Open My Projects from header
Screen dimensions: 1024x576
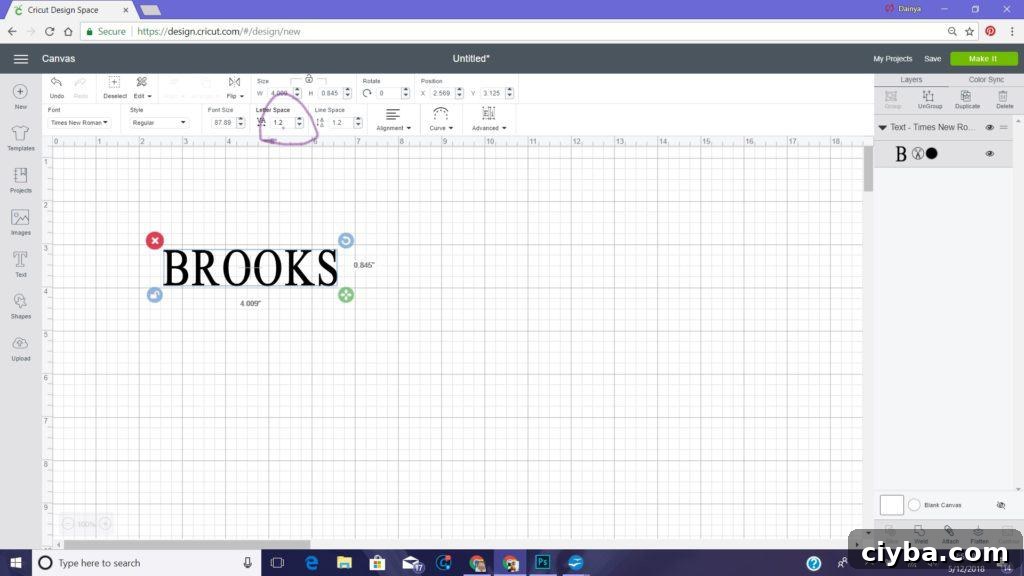[892, 59]
